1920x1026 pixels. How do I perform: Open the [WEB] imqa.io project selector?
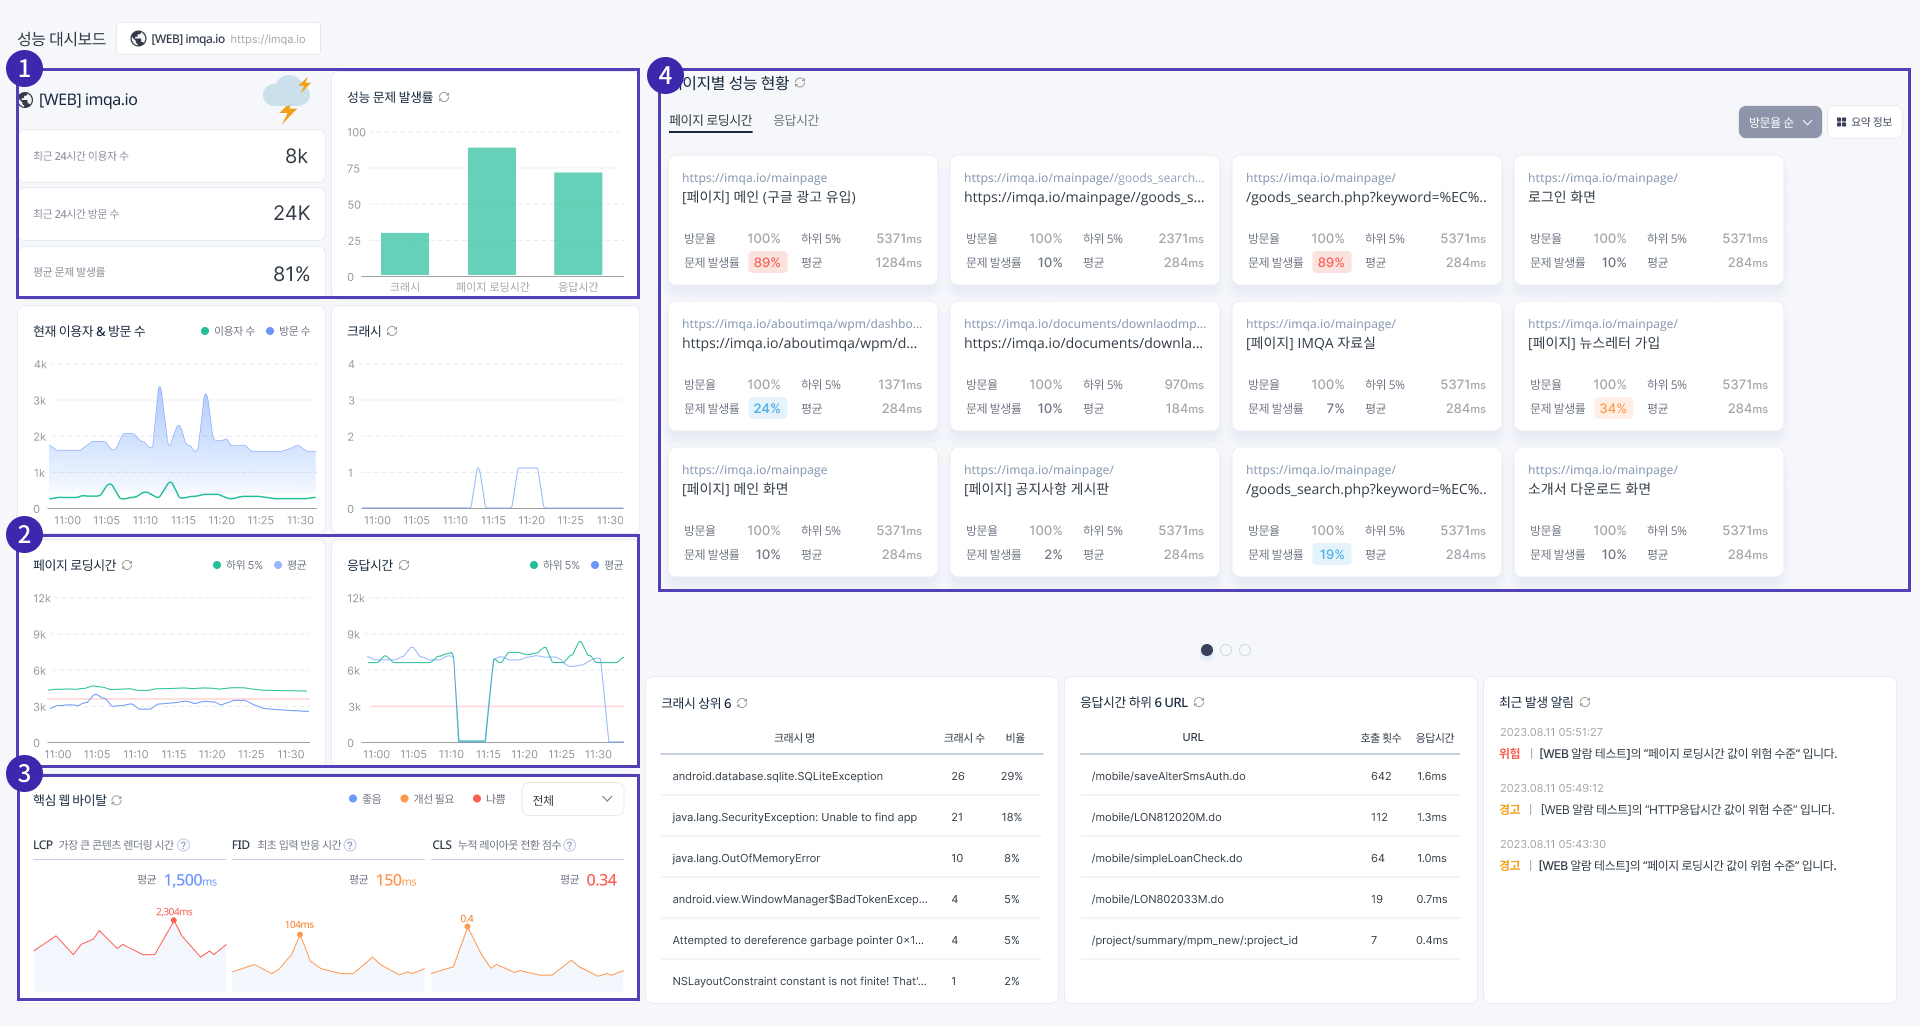coord(218,39)
